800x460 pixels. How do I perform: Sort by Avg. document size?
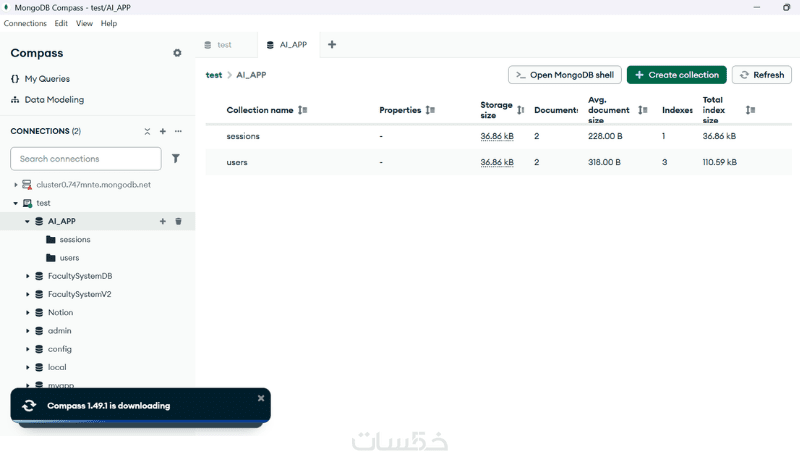(643, 110)
